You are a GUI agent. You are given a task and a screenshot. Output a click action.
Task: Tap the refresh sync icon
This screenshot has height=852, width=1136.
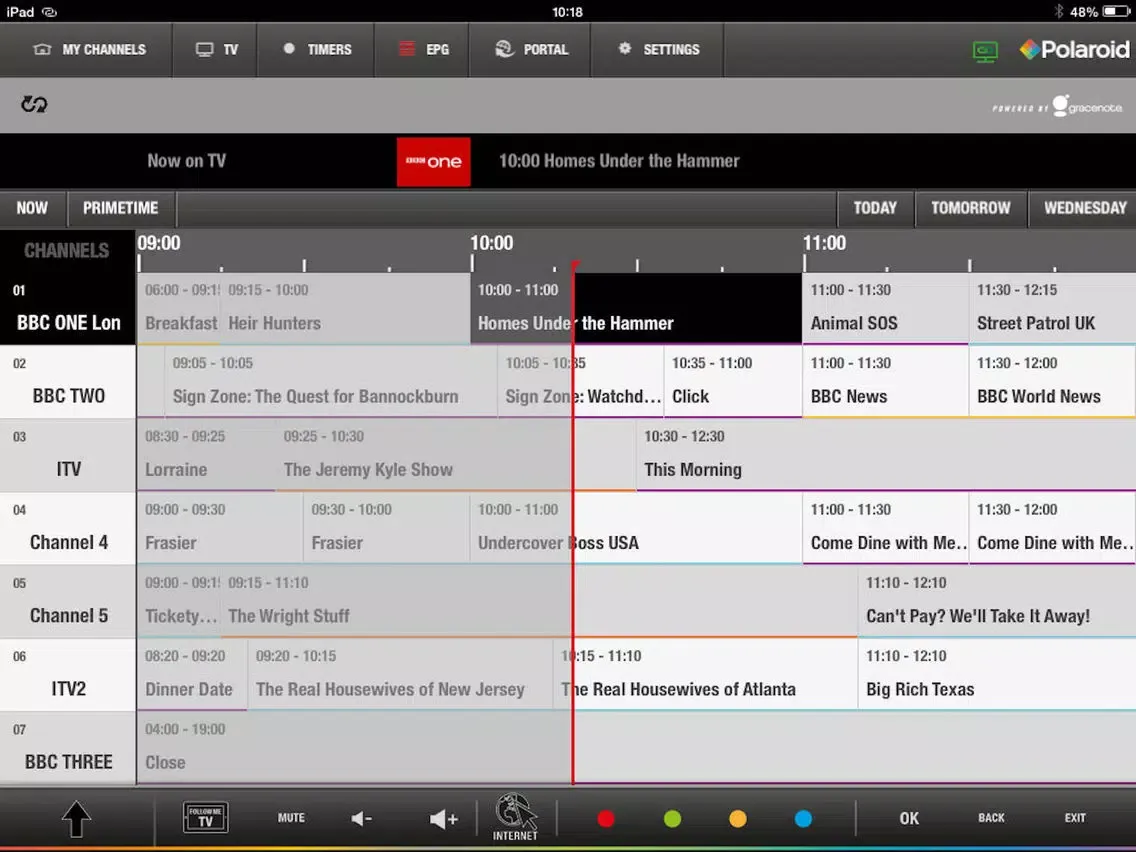pyautogui.click(x=33, y=104)
